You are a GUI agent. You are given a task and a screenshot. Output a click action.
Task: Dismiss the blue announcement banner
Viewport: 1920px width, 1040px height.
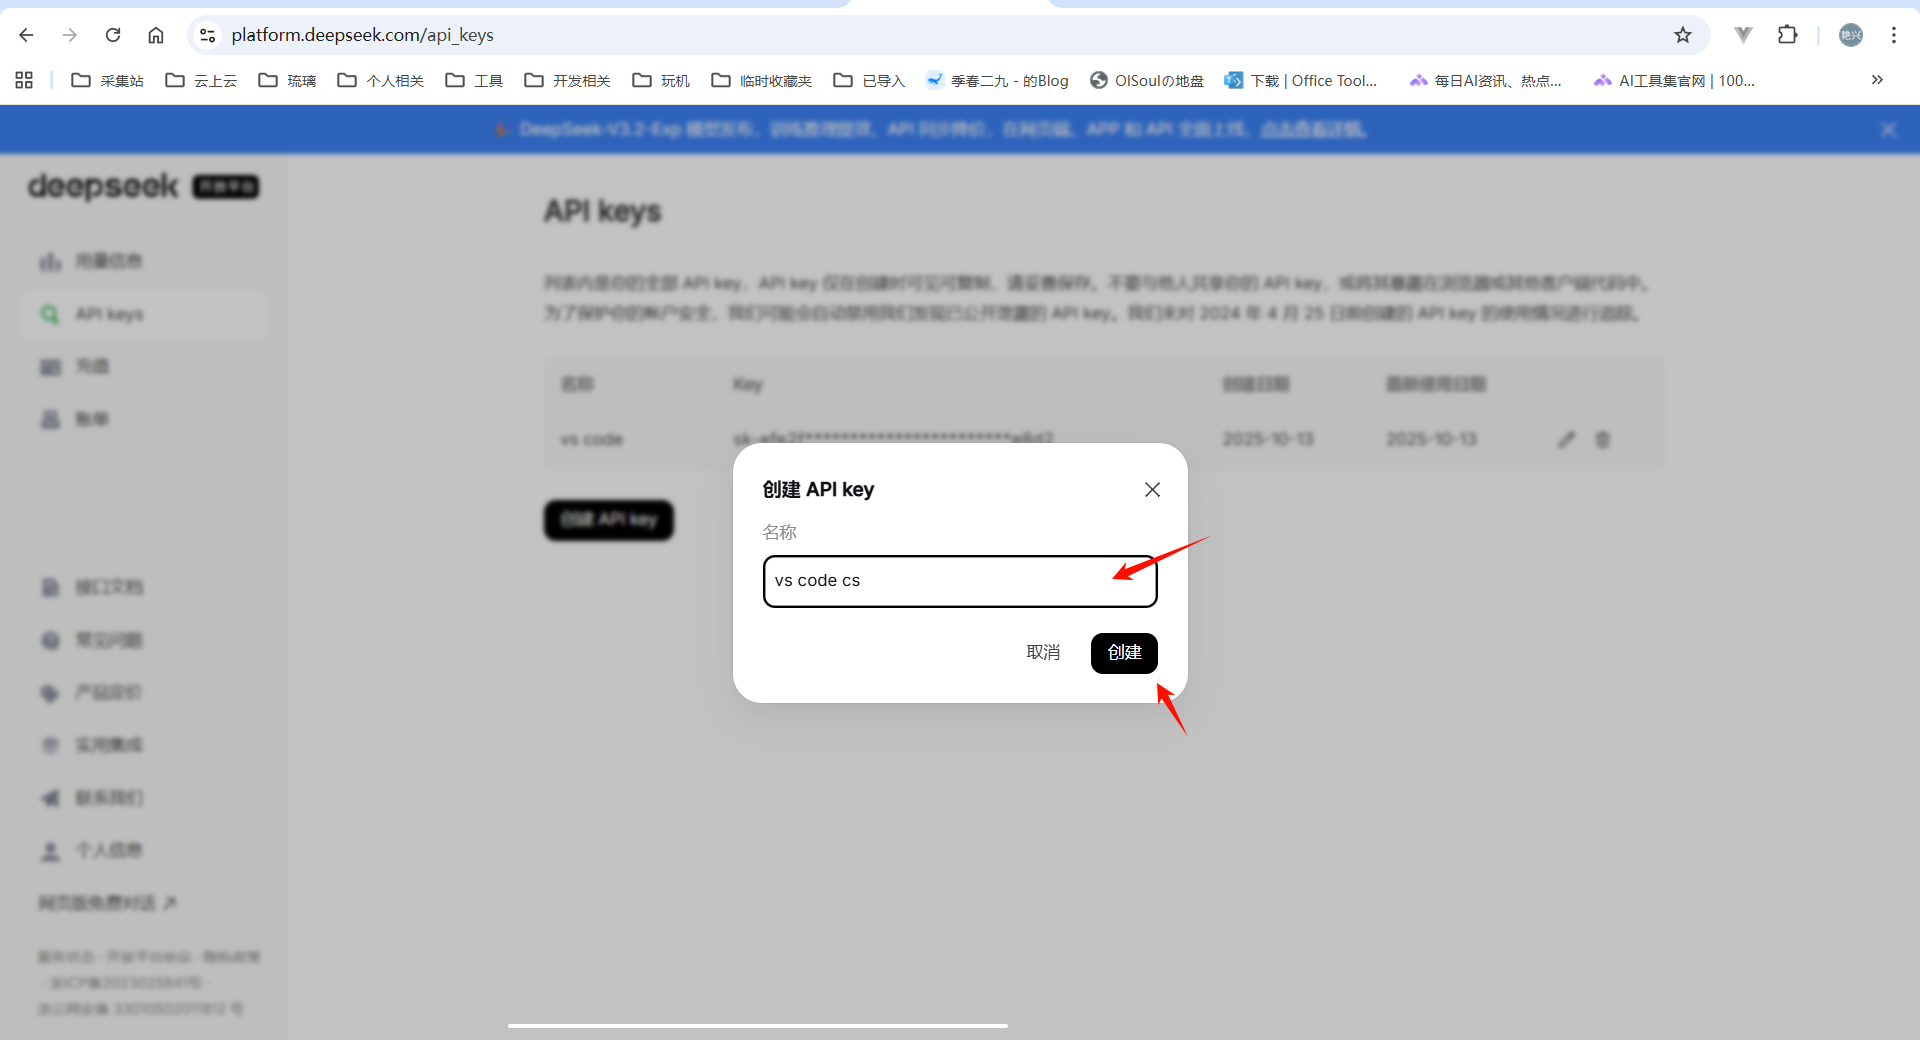[1888, 130]
